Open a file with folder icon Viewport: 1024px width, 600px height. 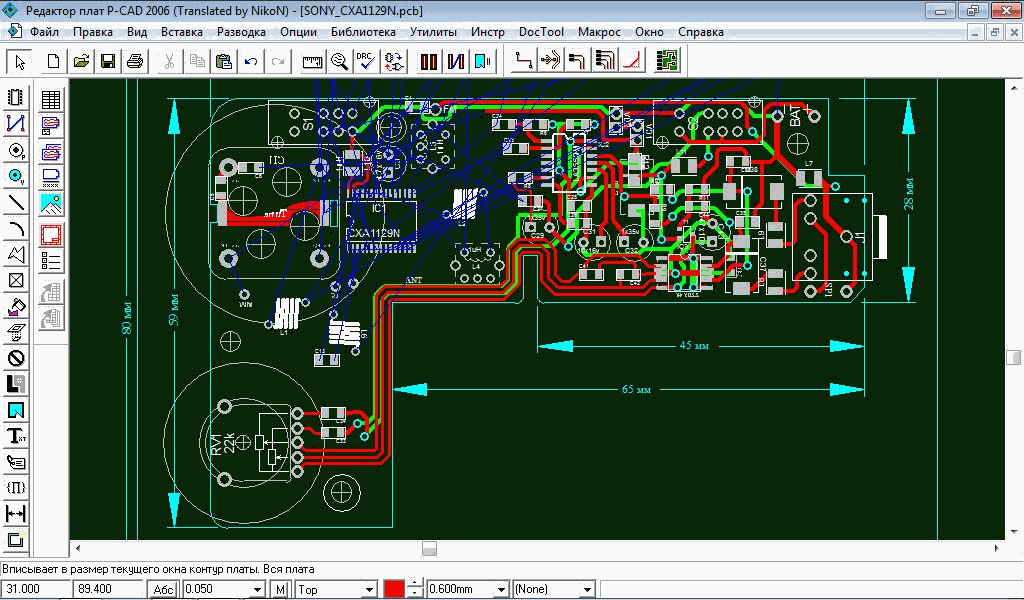pyautogui.click(x=81, y=61)
